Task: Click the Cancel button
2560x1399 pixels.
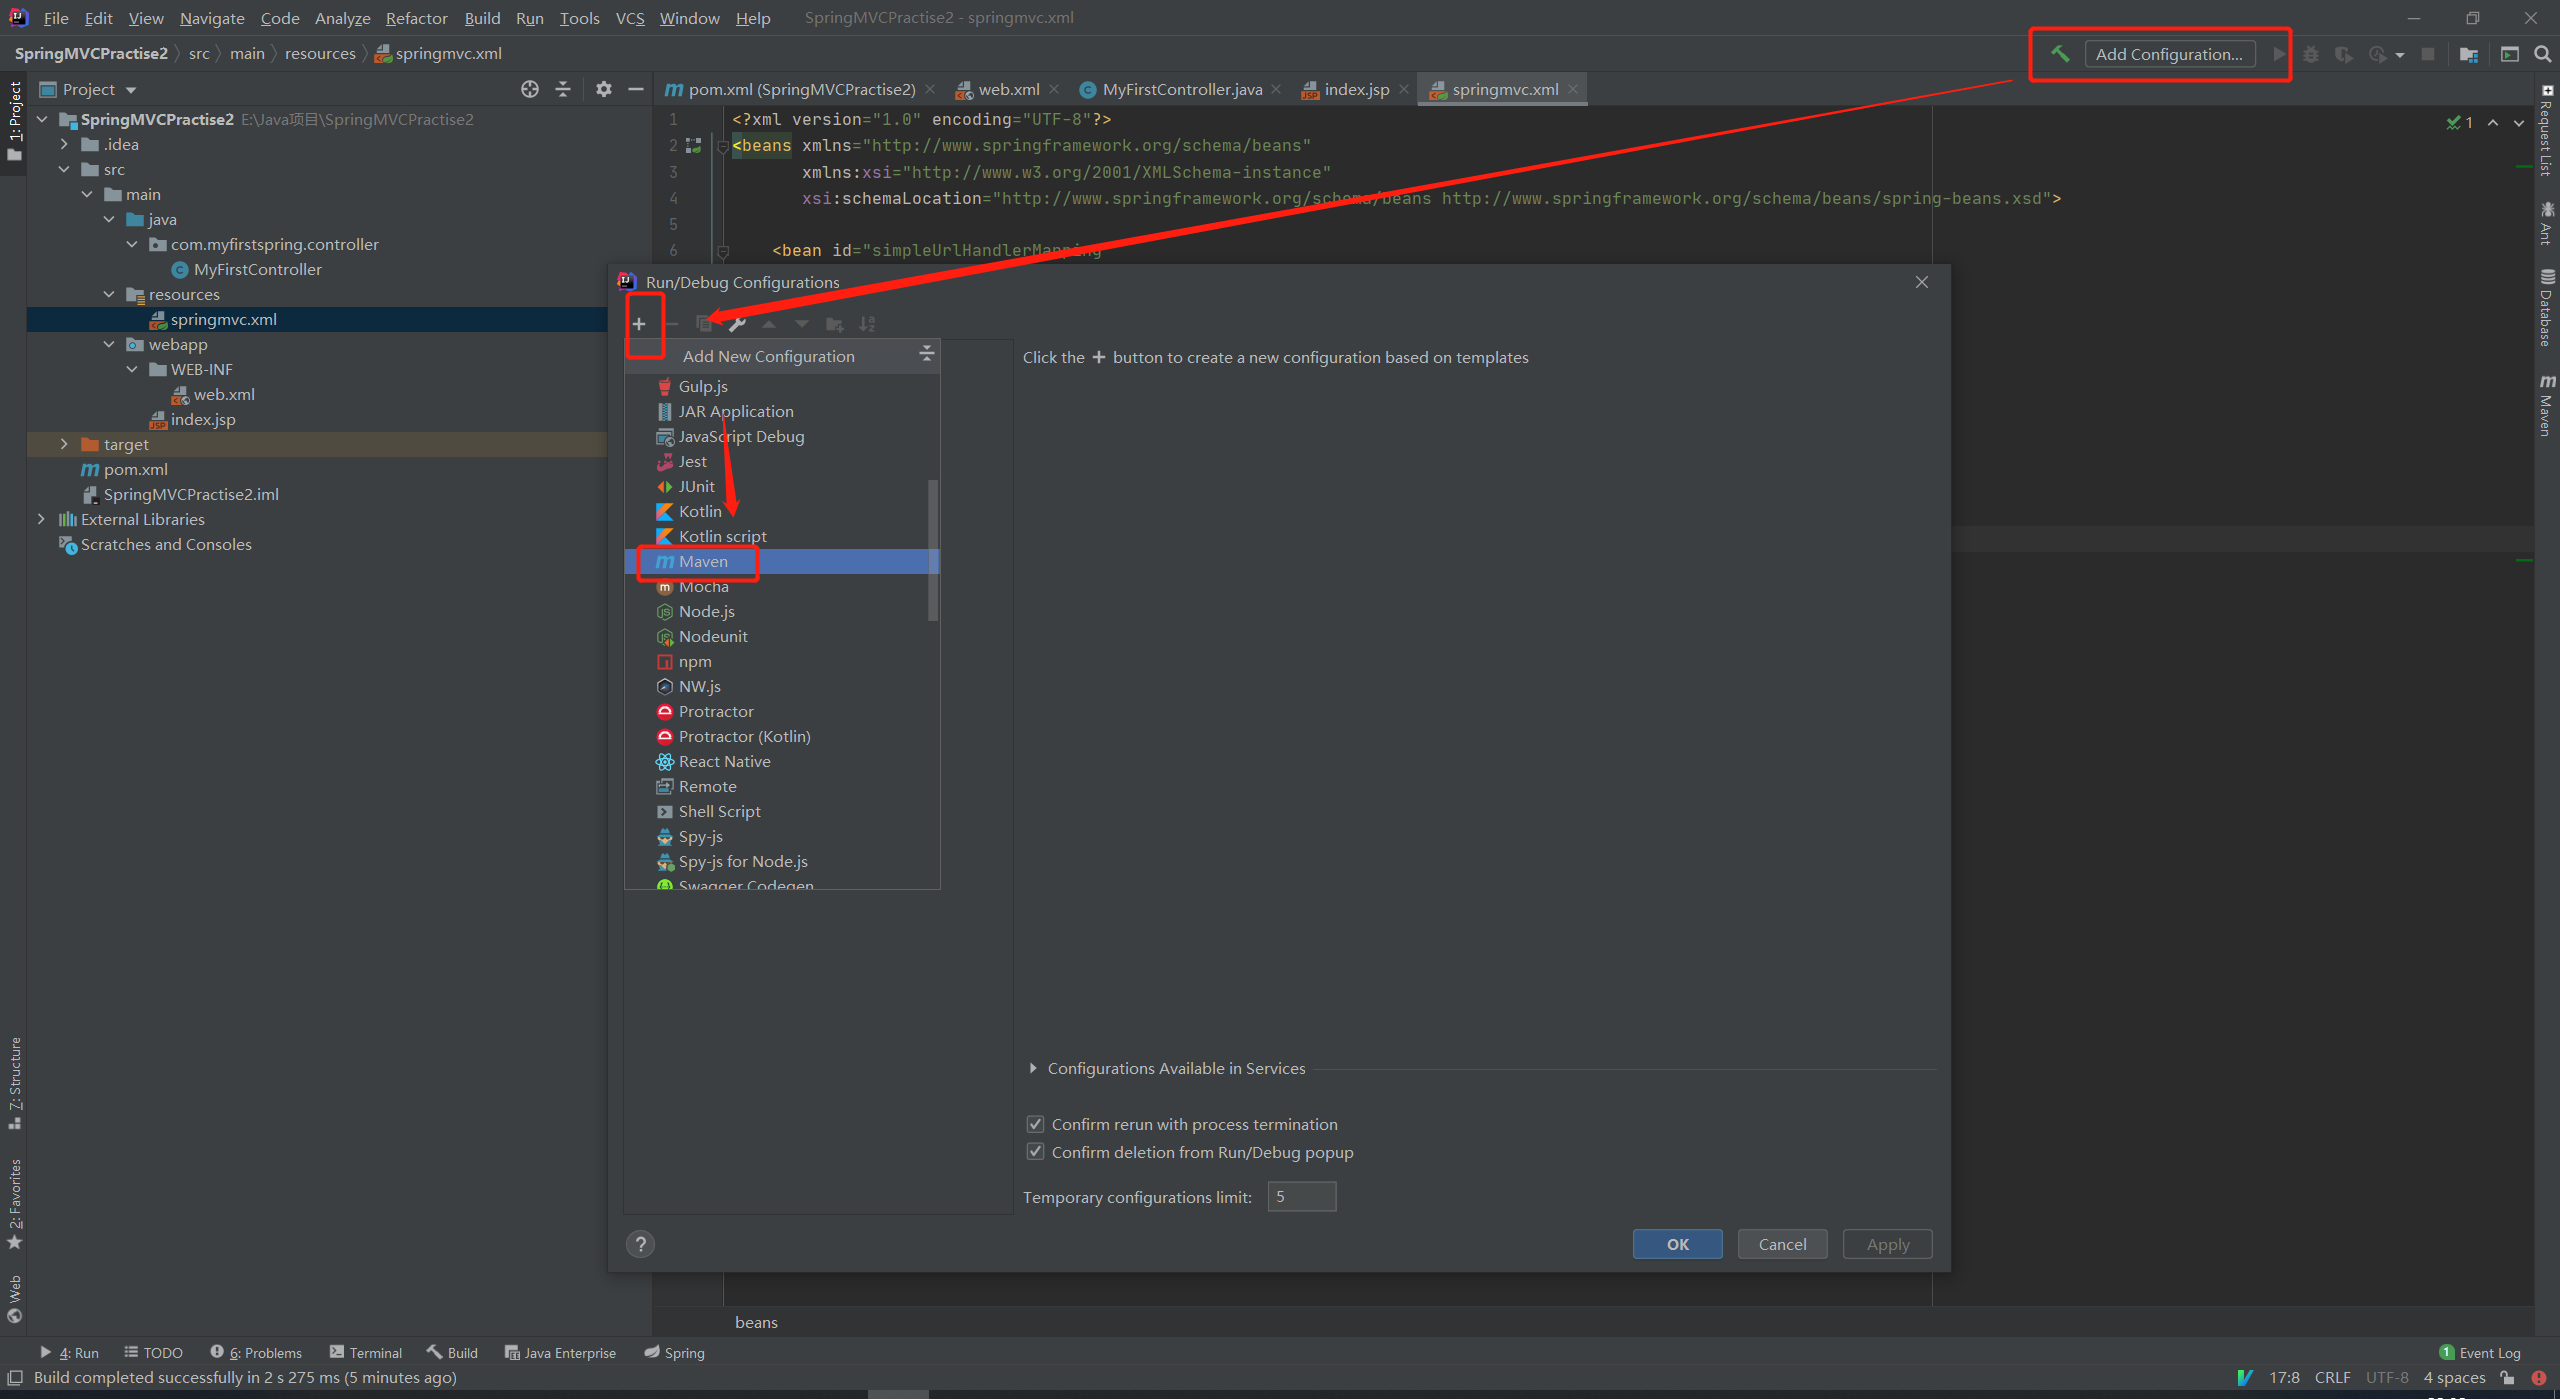Action: click(1782, 1244)
